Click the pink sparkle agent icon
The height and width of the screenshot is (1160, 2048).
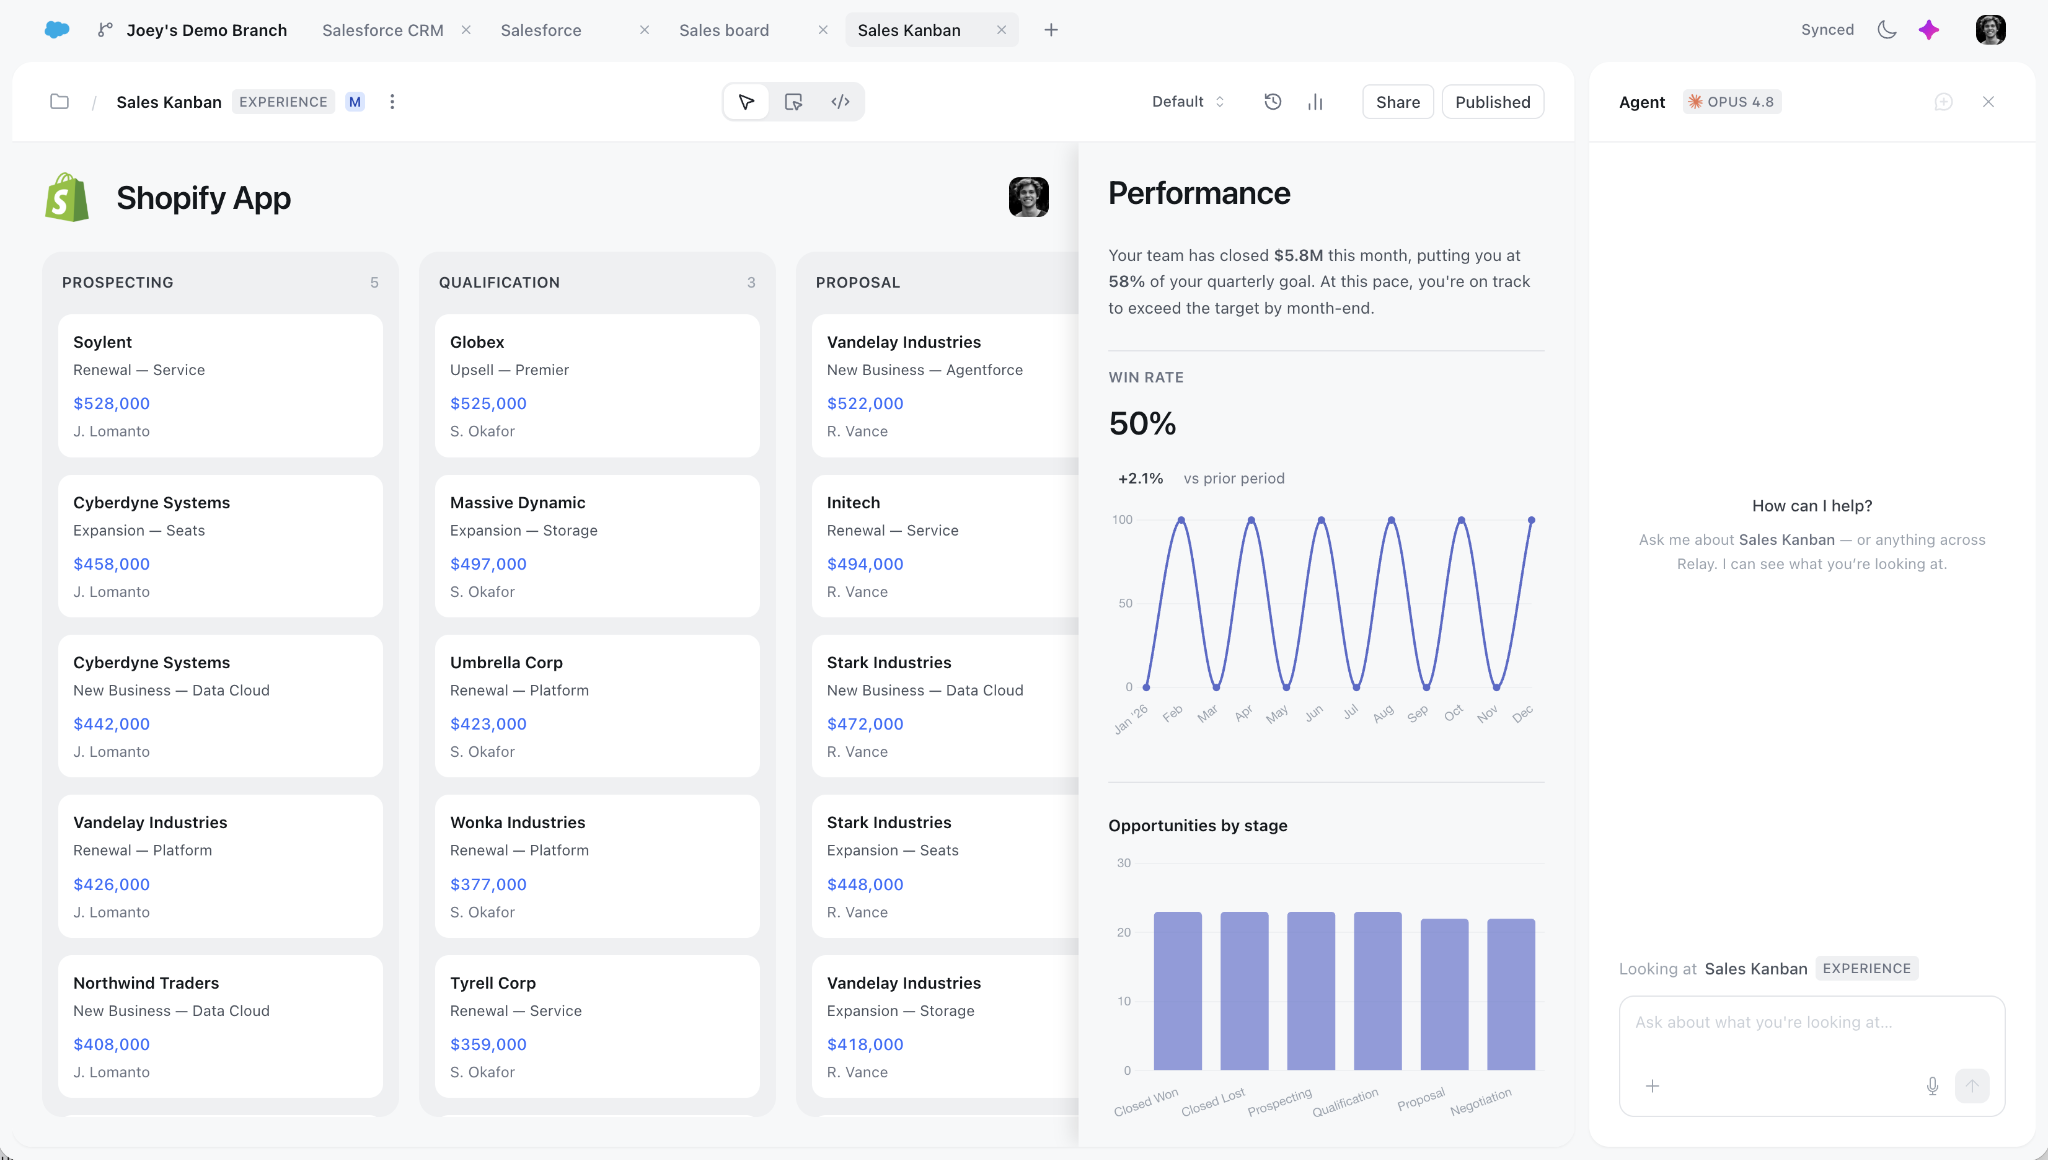point(1929,30)
